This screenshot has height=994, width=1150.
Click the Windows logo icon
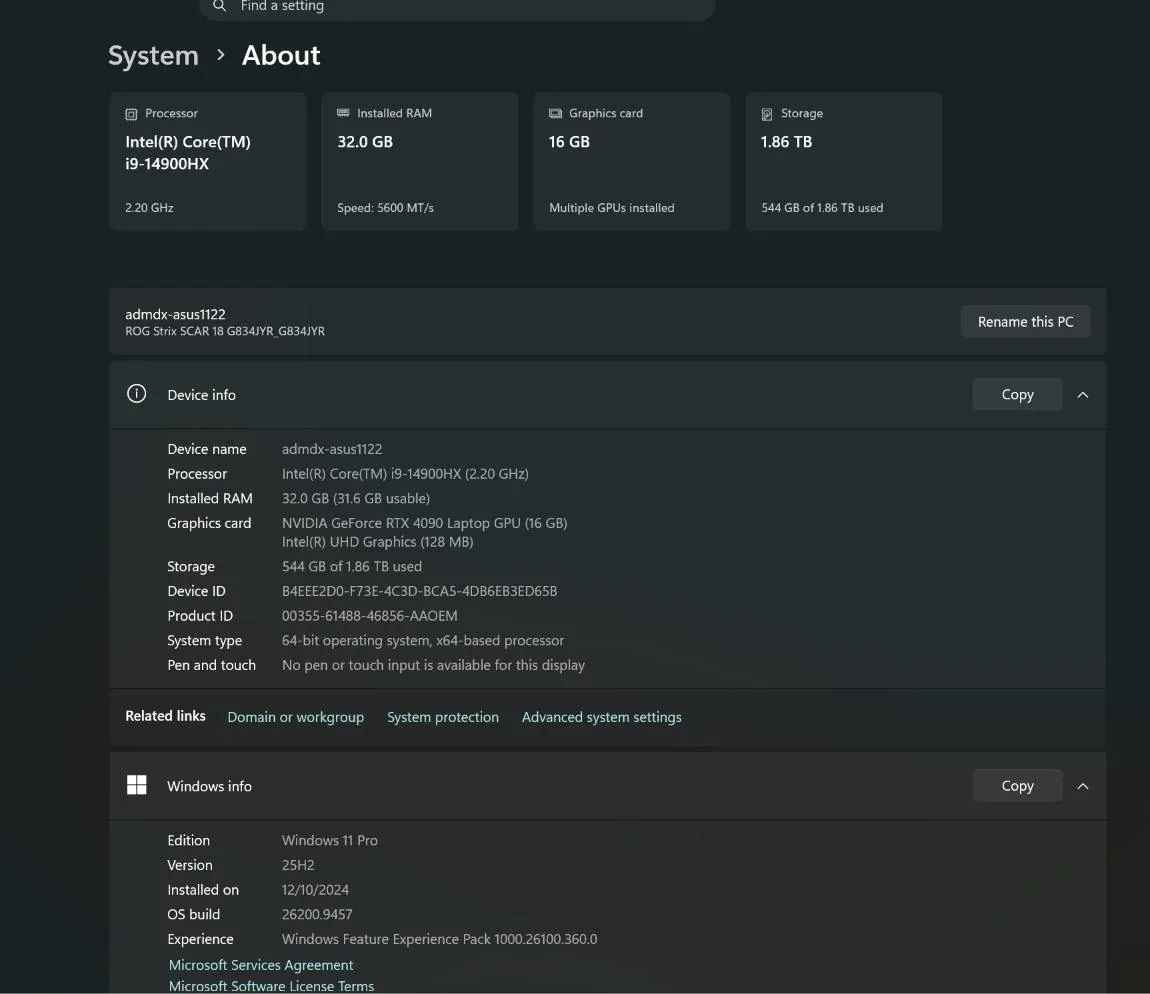click(x=136, y=785)
